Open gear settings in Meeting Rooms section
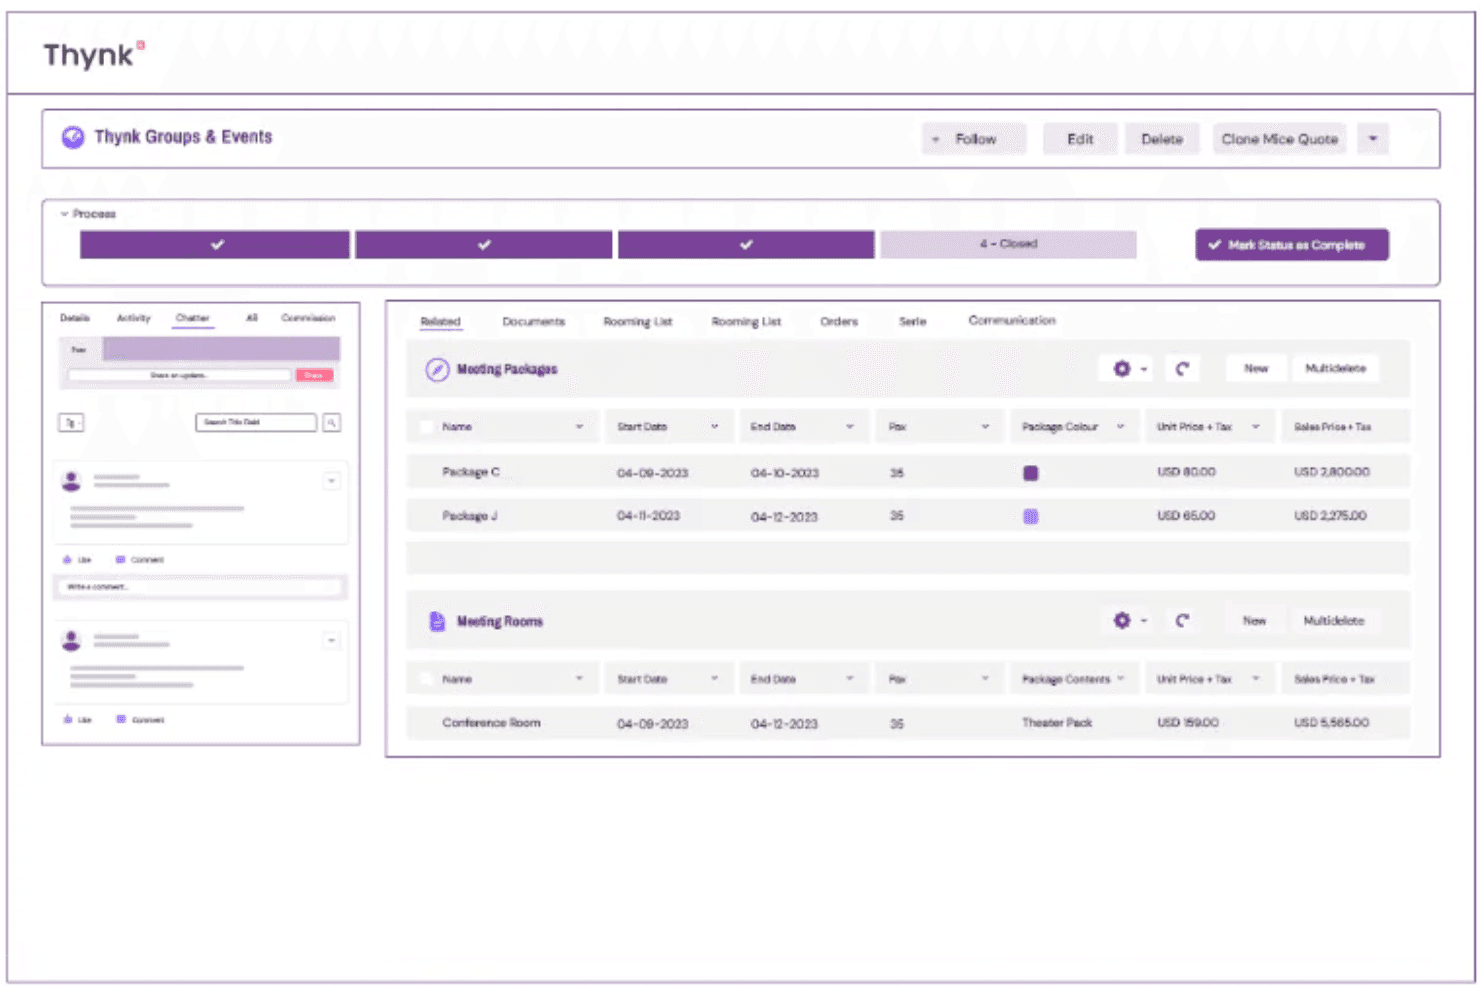 point(1122,621)
